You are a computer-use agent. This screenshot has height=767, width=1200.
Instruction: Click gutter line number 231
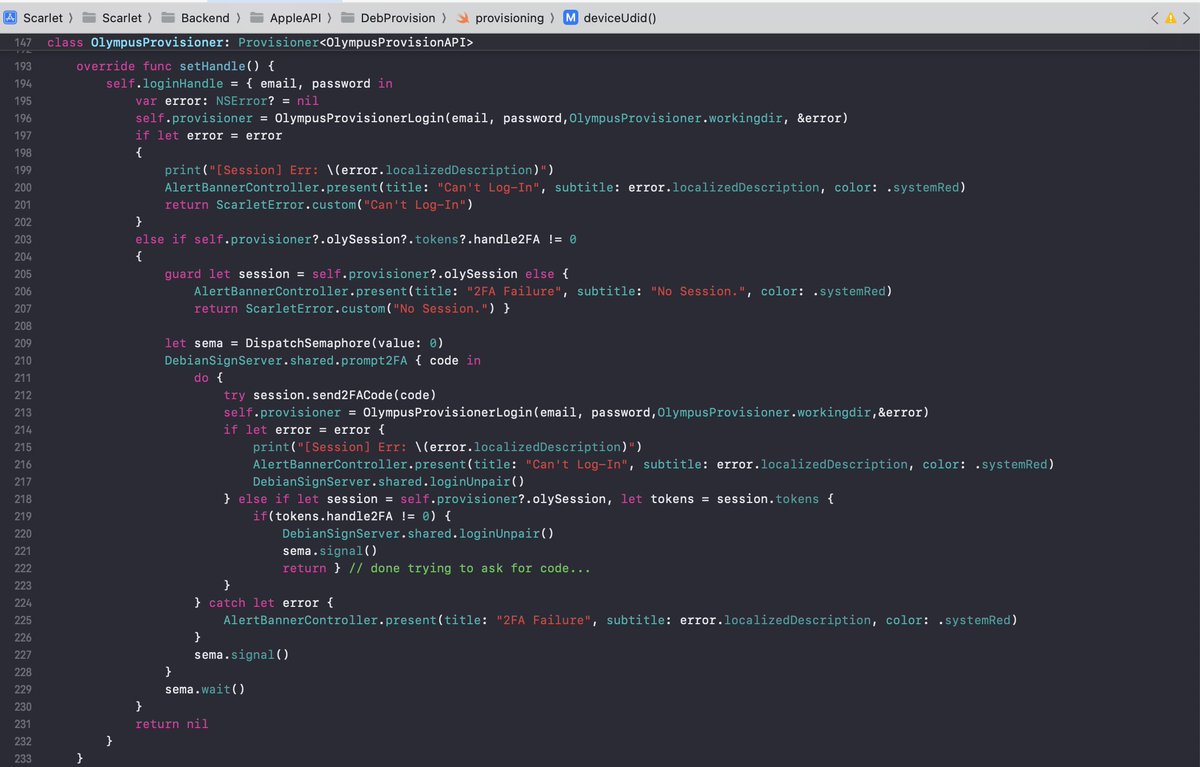[x=24, y=724]
